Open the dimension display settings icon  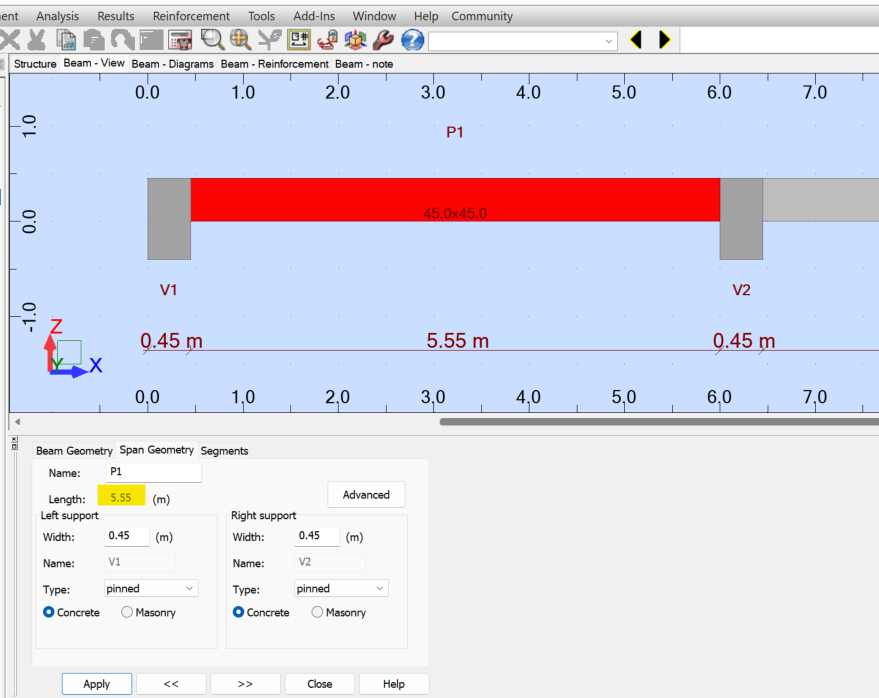click(299, 40)
